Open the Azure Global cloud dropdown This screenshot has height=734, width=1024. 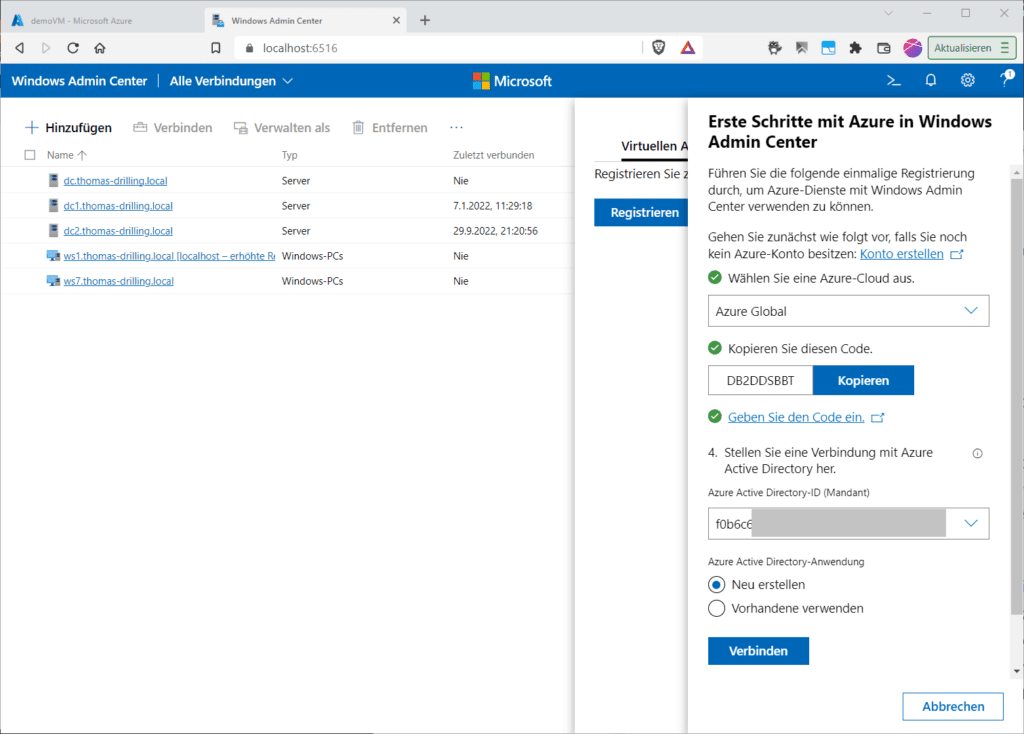pos(848,311)
